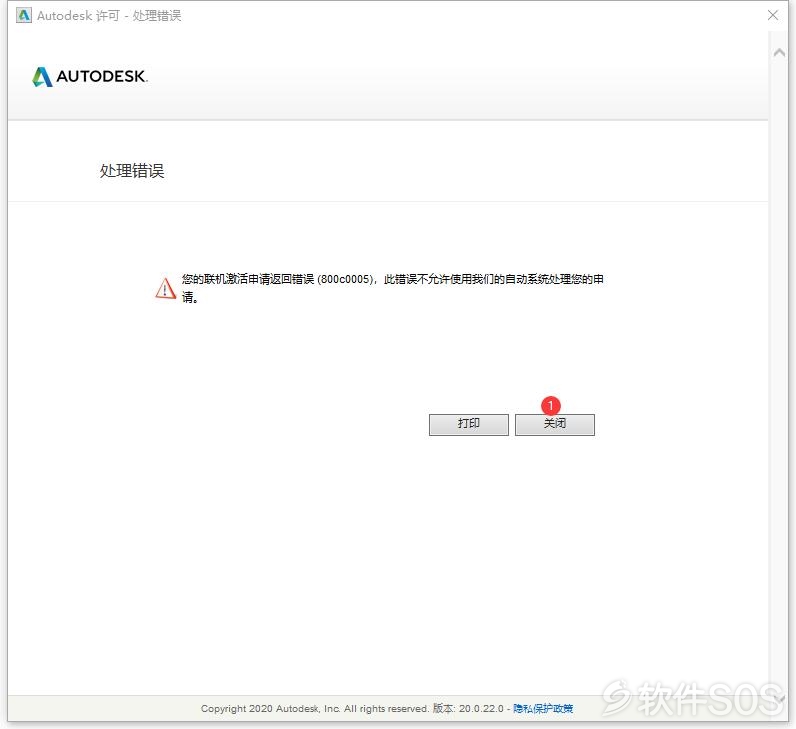
Task: Click the scrollbar up arrow
Action: click(779, 52)
